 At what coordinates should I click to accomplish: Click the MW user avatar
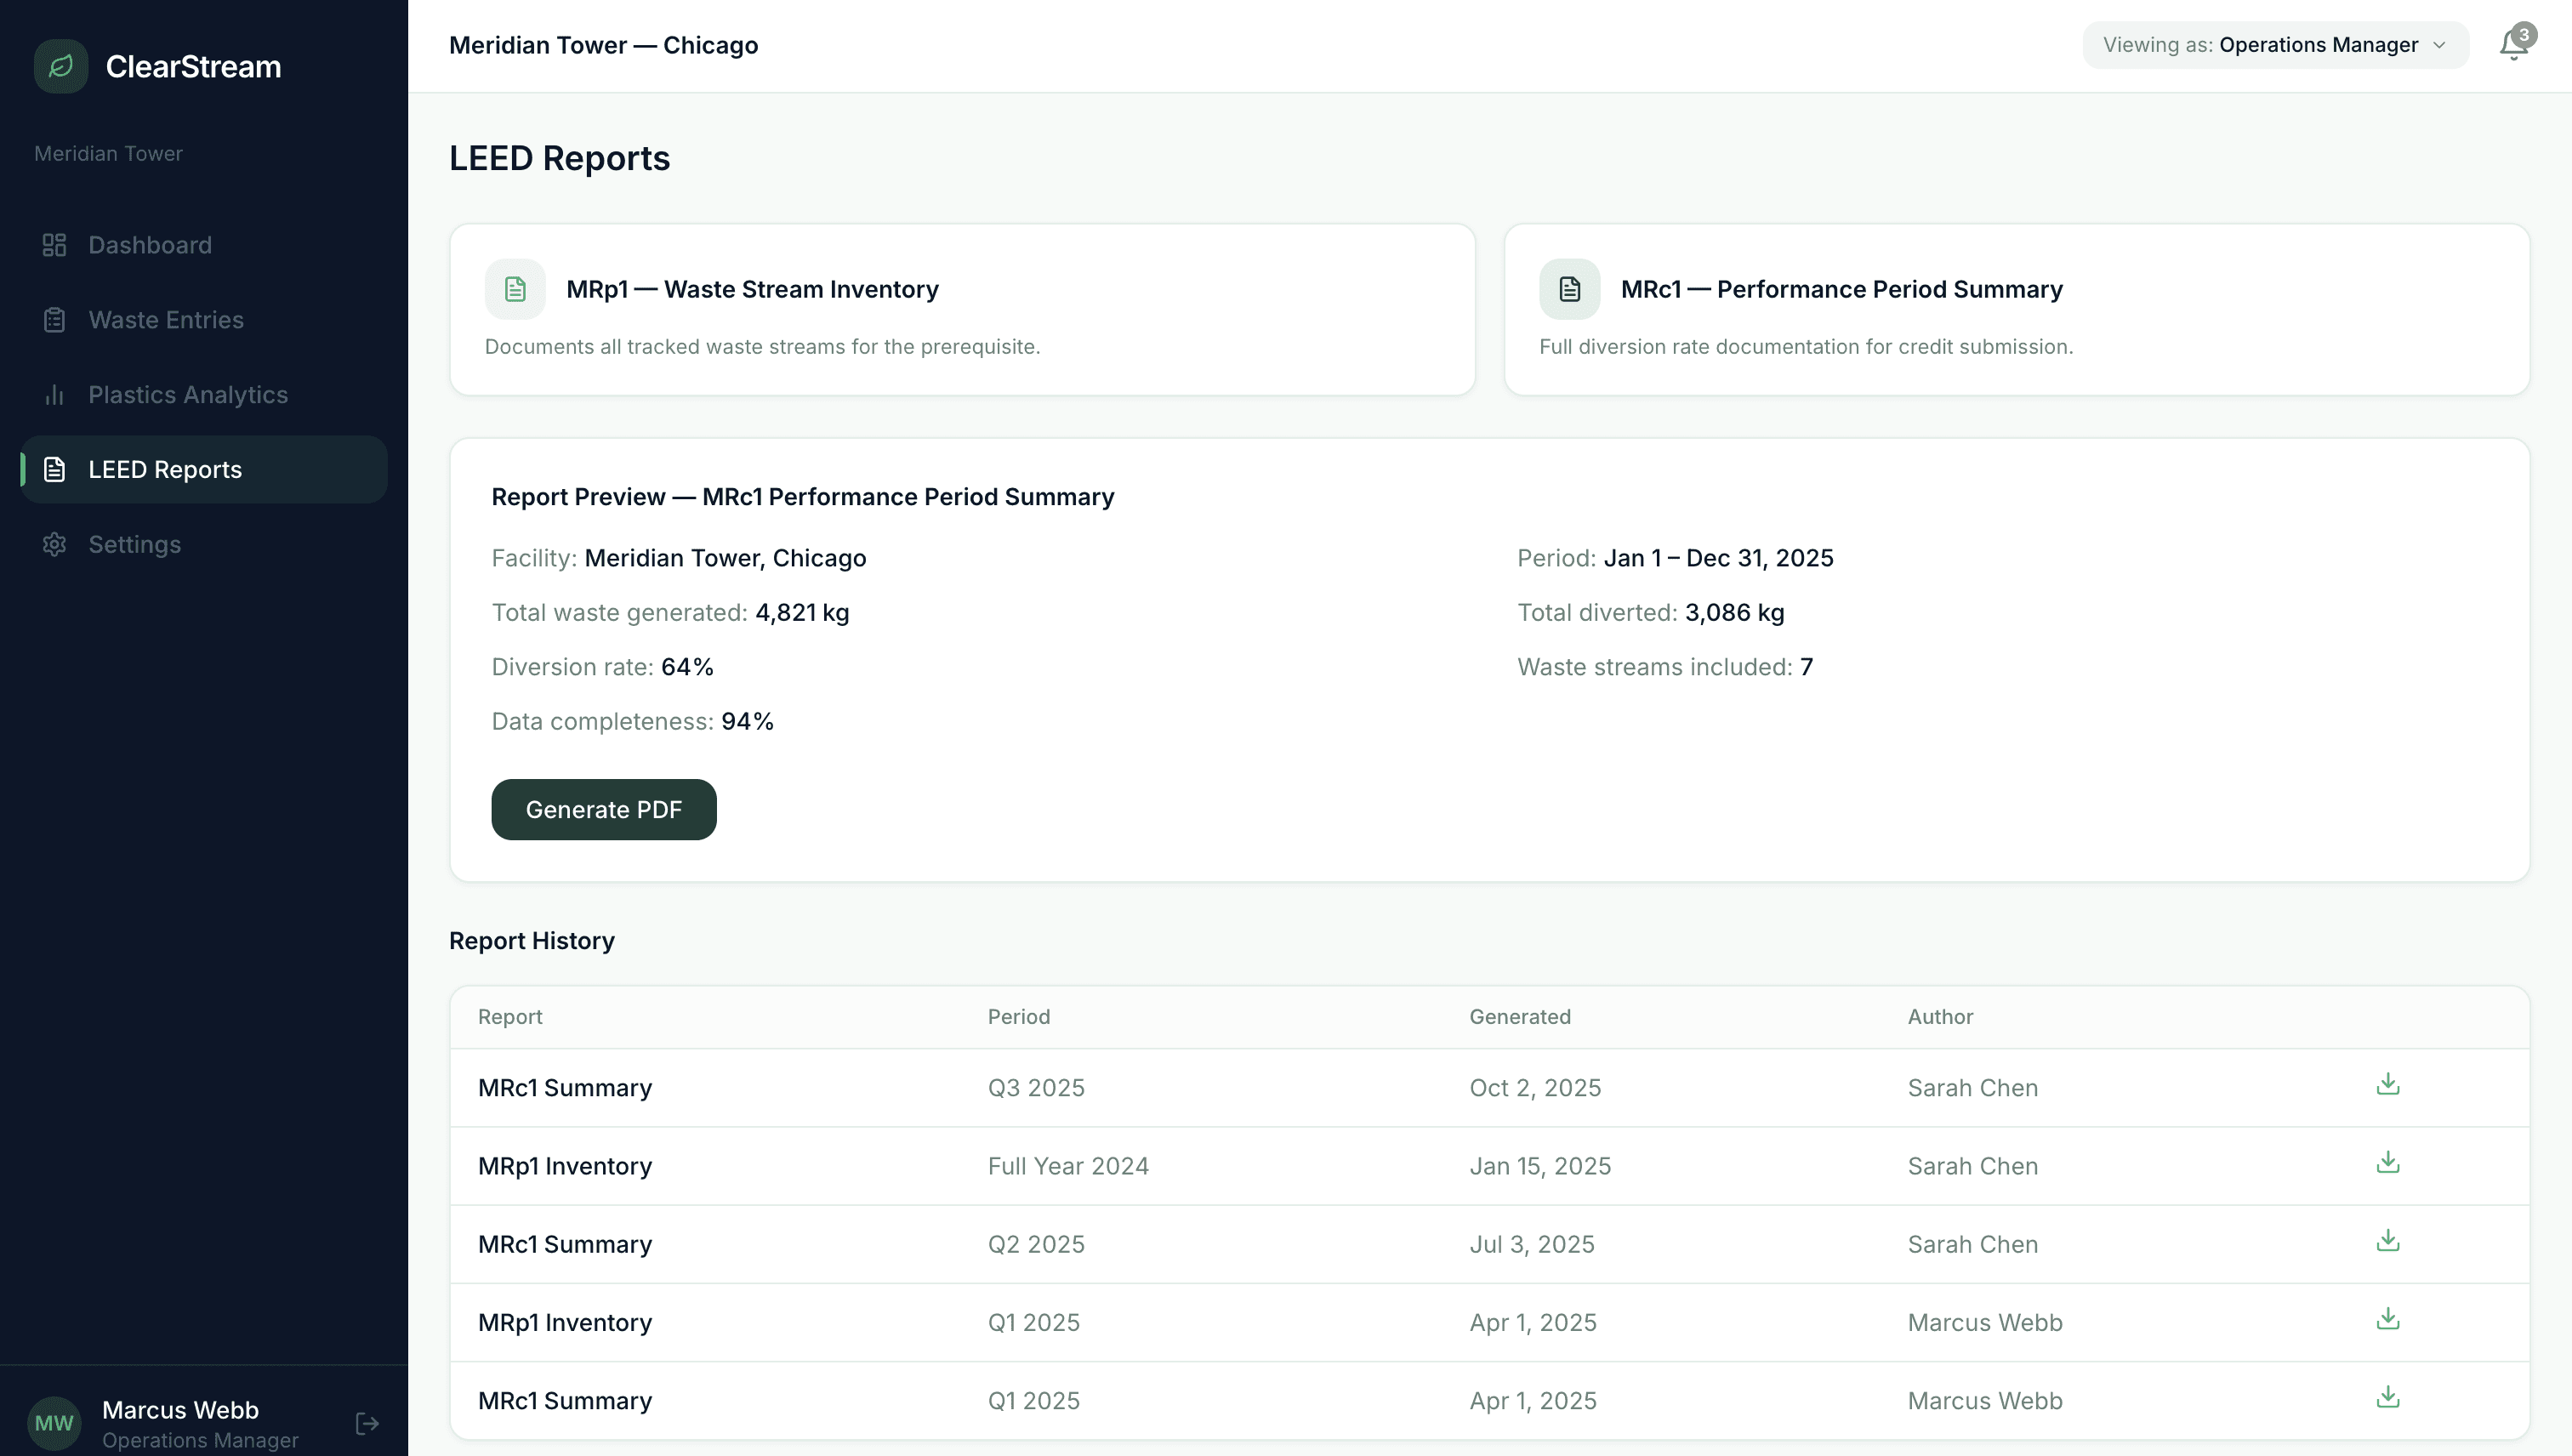pos(54,1423)
